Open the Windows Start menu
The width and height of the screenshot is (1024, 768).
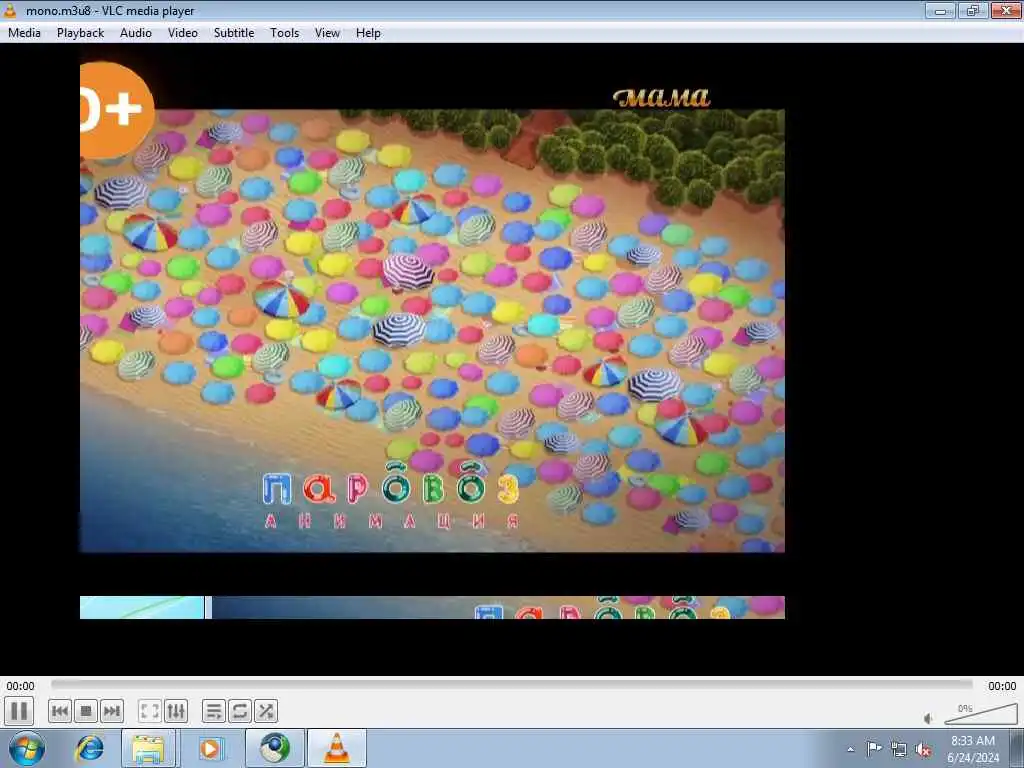click(26, 748)
